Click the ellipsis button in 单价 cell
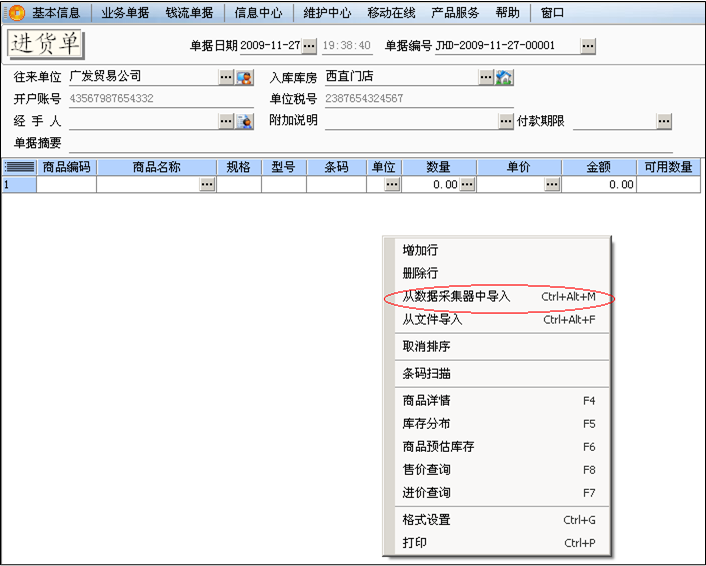This screenshot has height=566, width=706. coord(551,185)
